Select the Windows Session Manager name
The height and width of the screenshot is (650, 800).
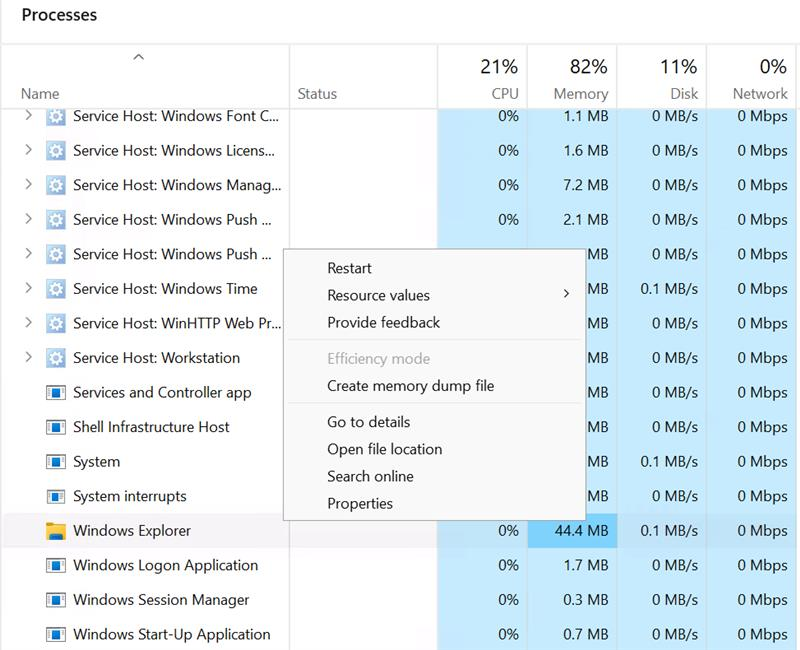(161, 600)
